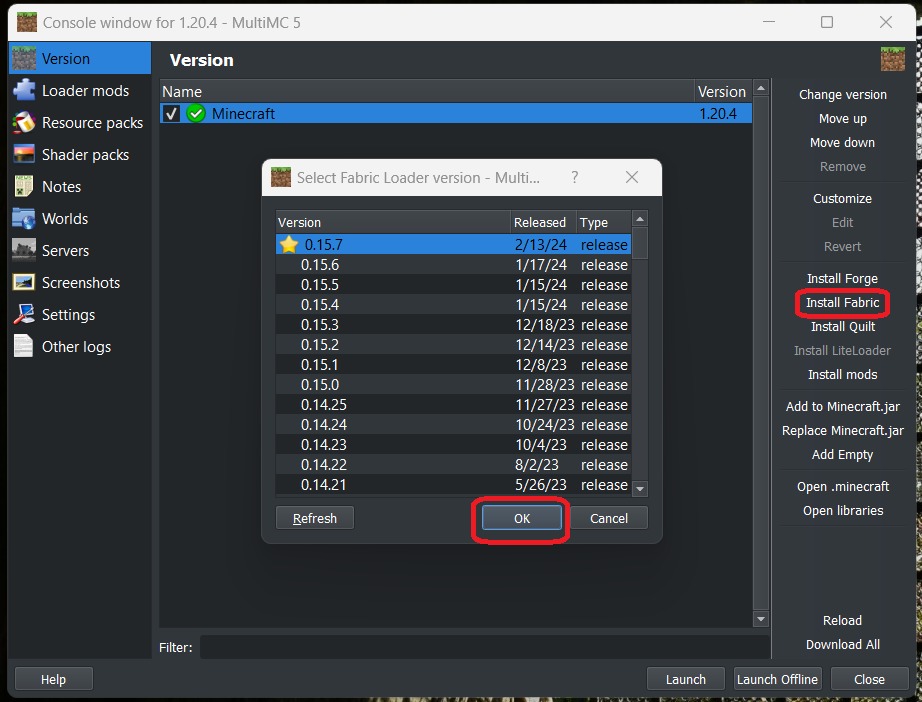Open the Resource packs page
Image resolution: width=922 pixels, height=702 pixels.
(79, 123)
